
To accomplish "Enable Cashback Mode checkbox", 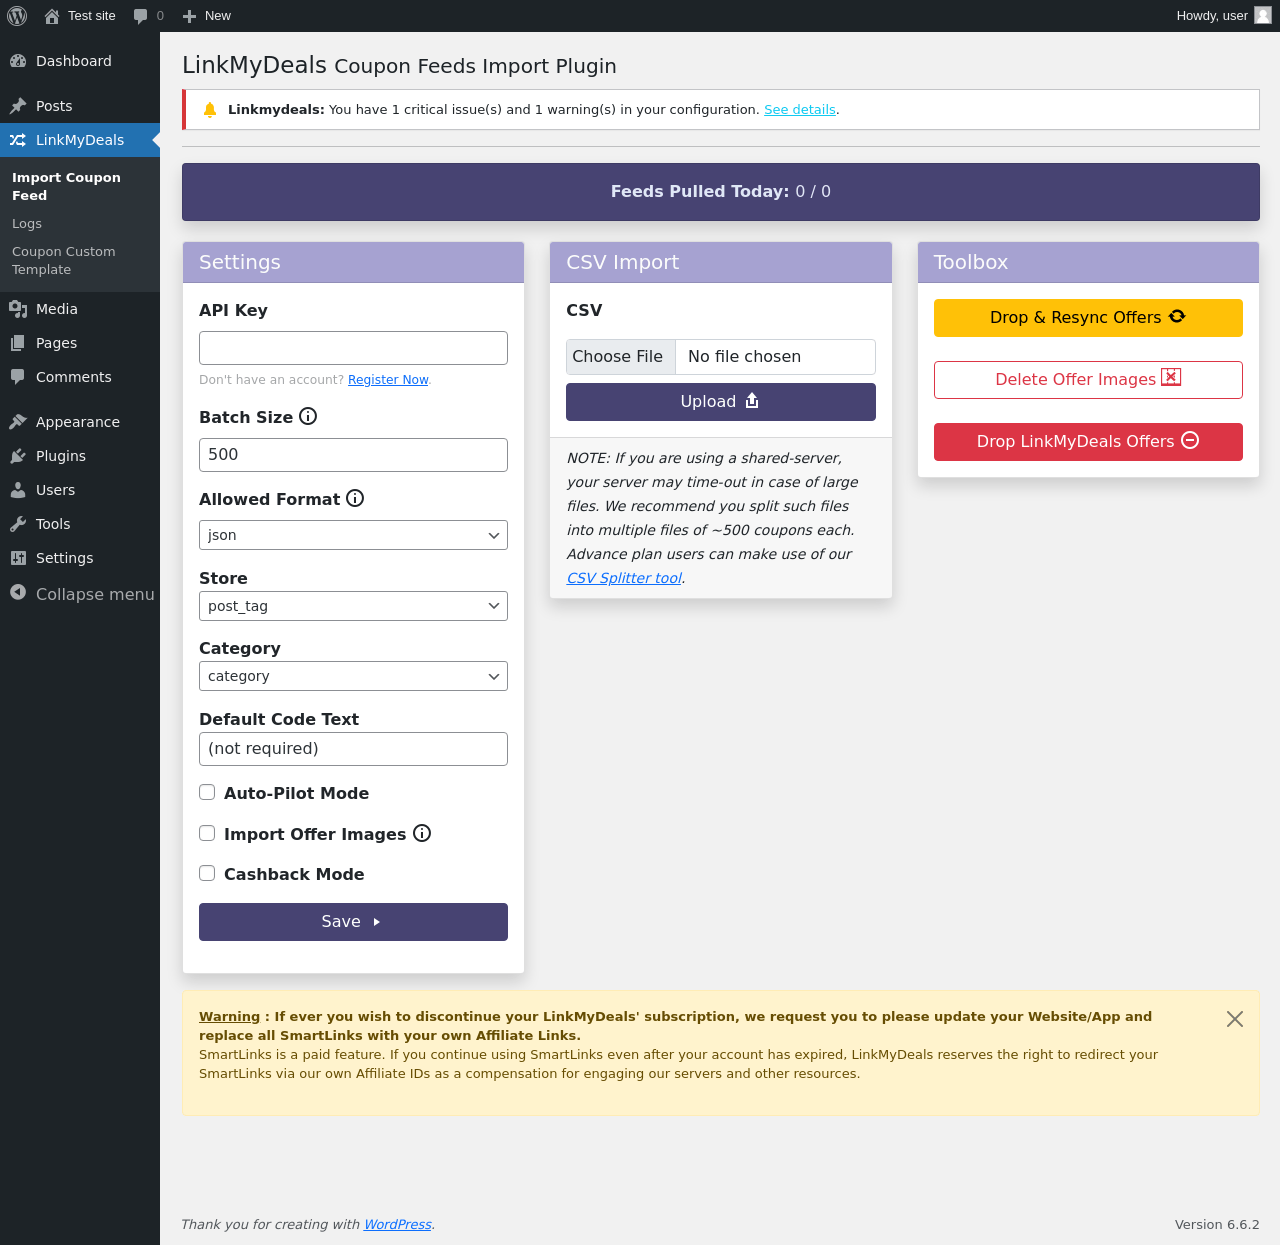I will 207,873.
